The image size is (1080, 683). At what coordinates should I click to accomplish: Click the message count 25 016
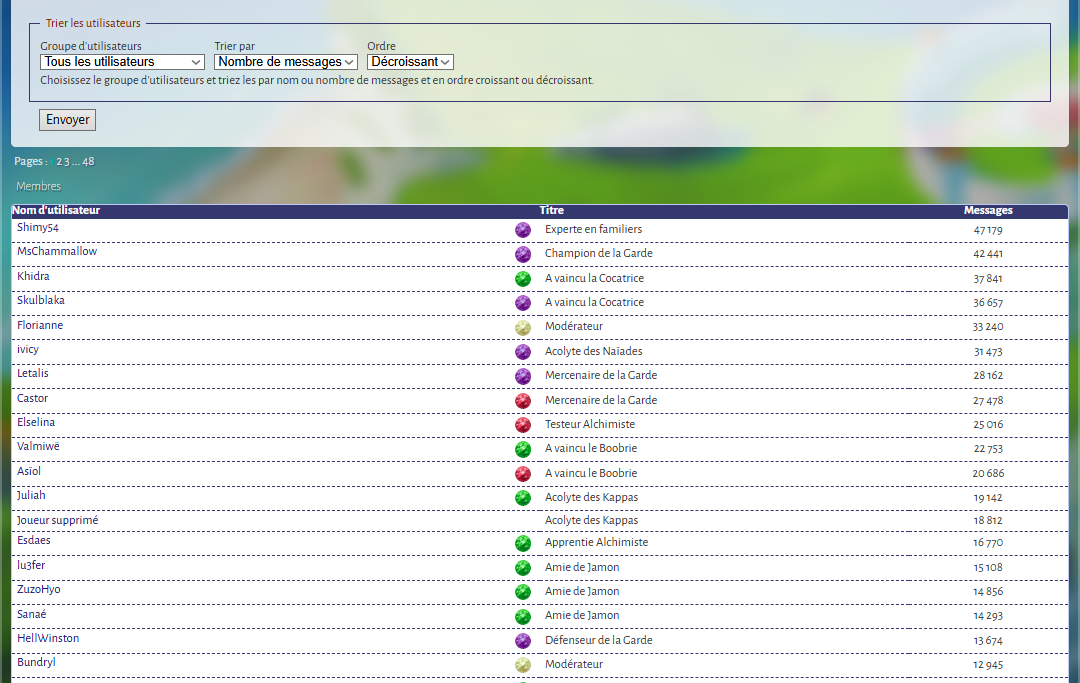pyautogui.click(x=988, y=425)
